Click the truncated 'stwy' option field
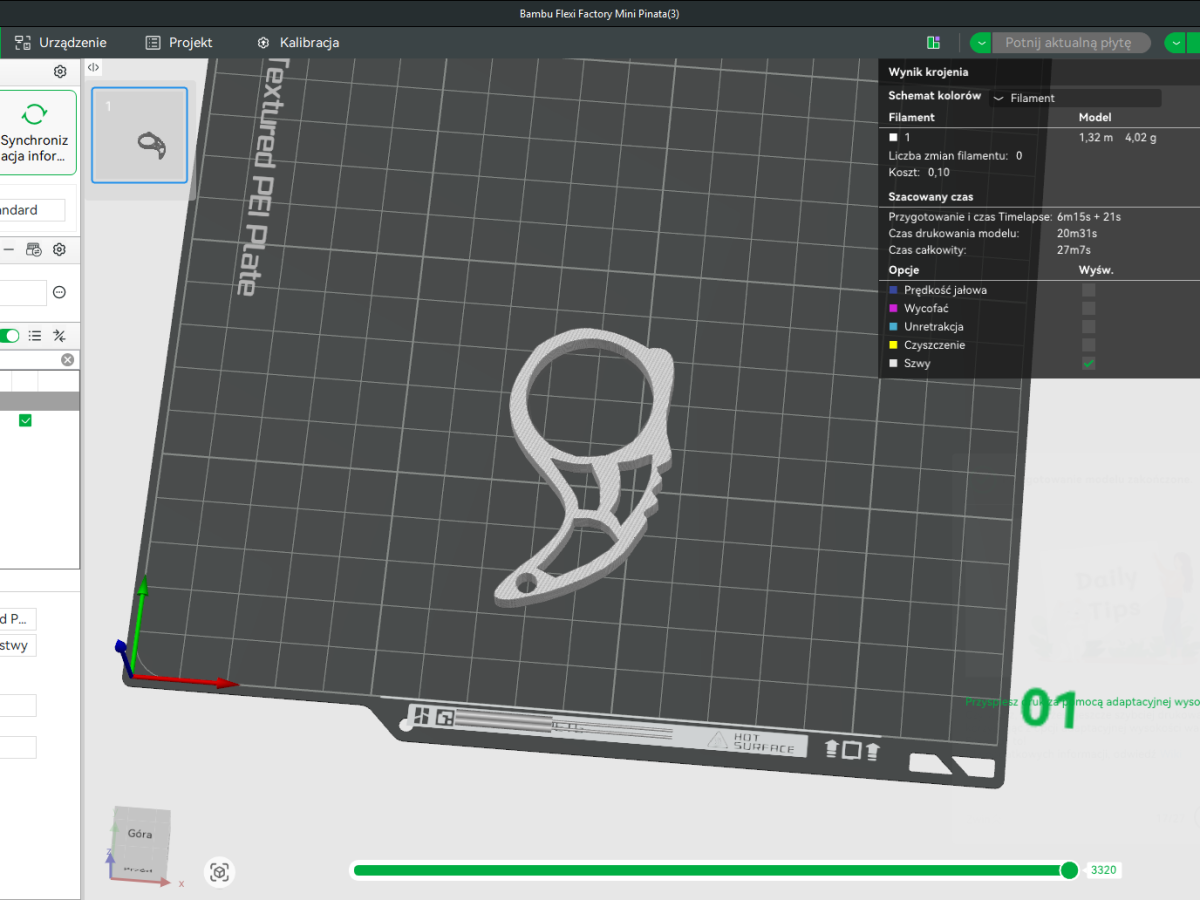Screen dimensions: 1200x900 pyautogui.click(x=18, y=646)
